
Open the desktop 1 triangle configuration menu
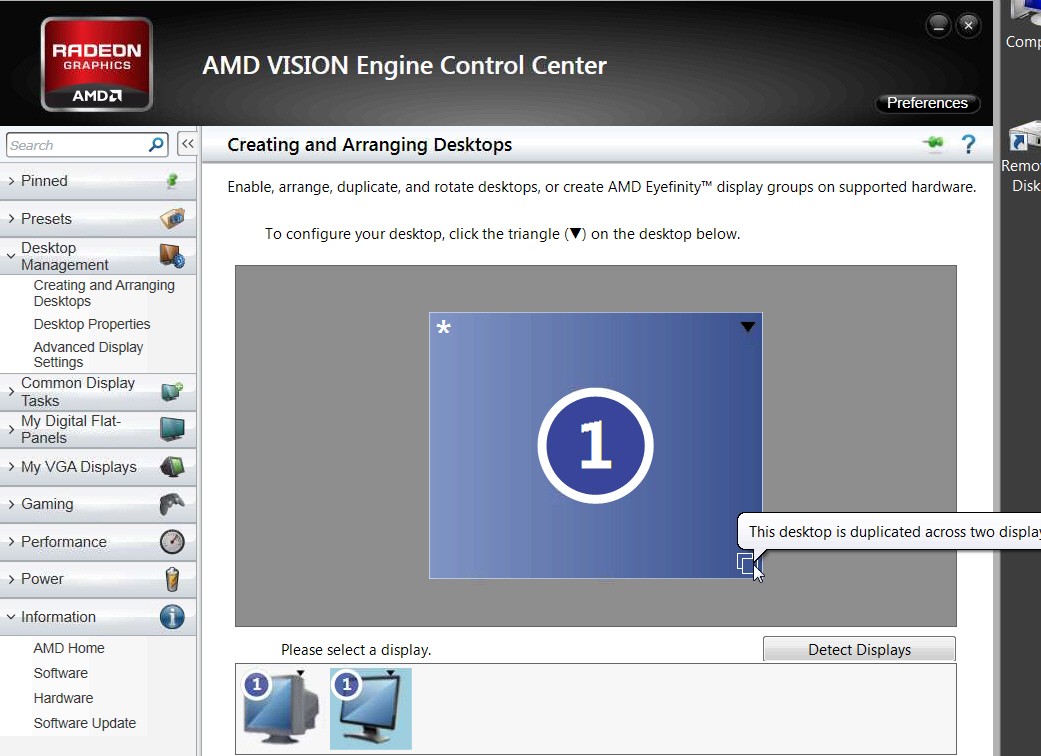pyautogui.click(x=748, y=327)
